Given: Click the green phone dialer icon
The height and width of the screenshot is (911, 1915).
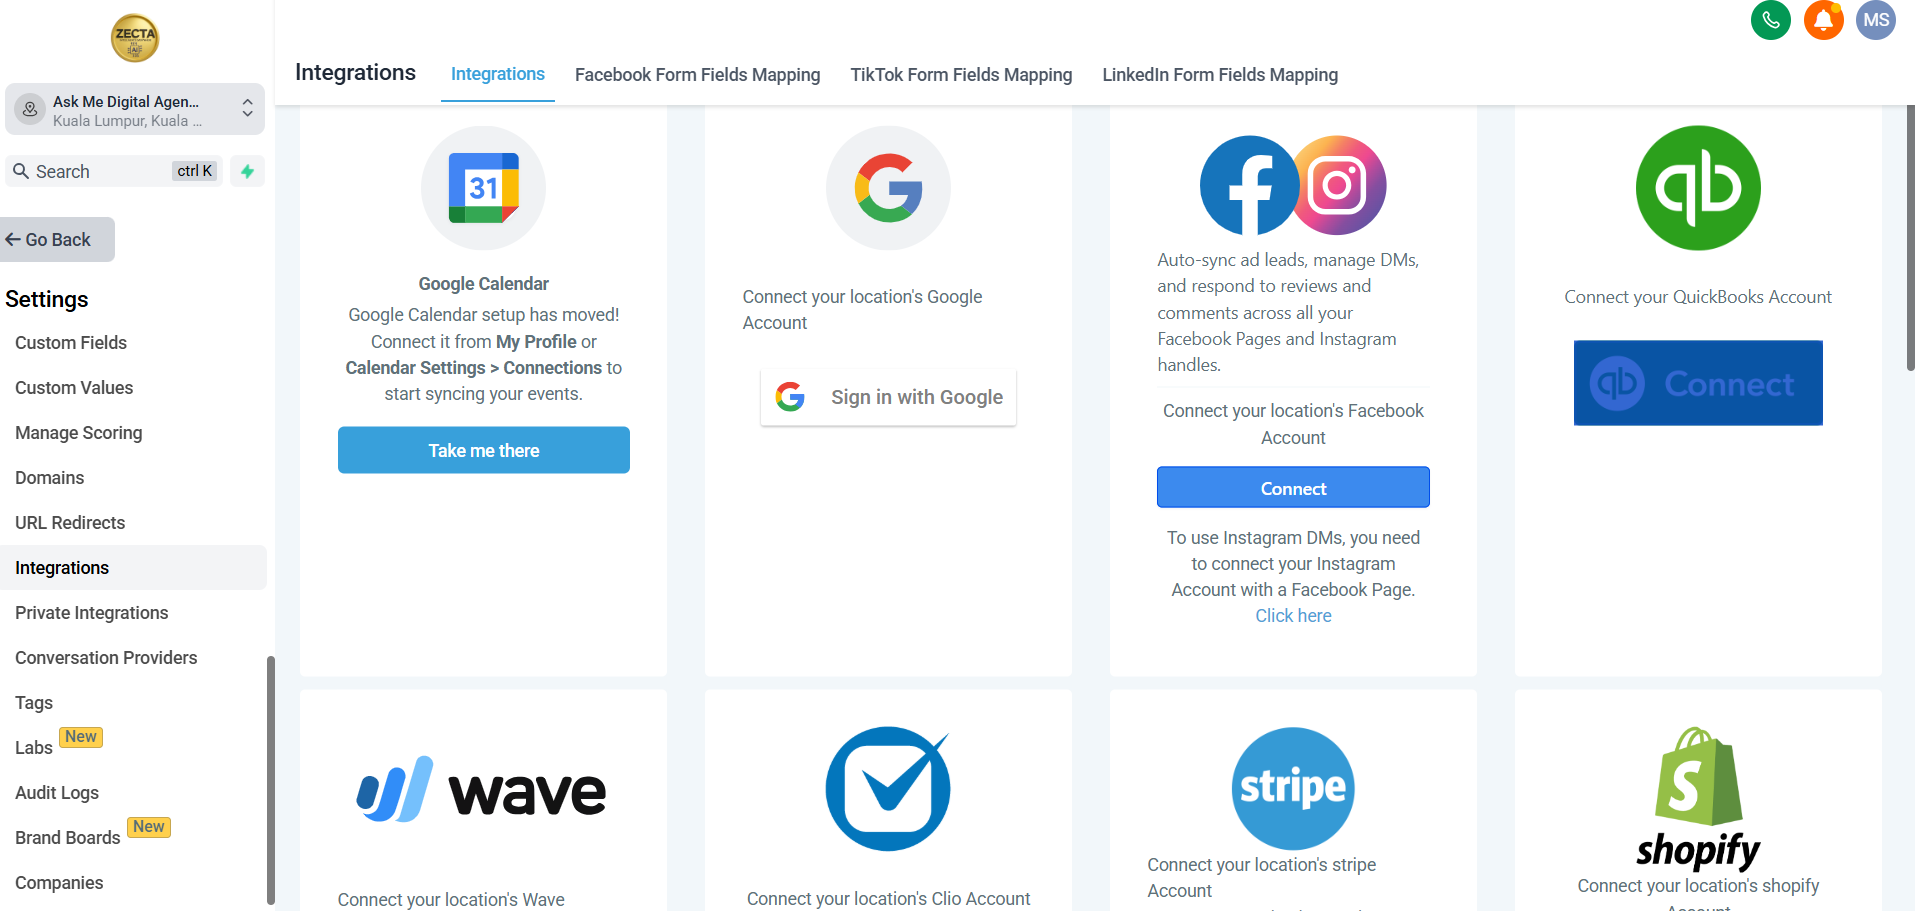Looking at the screenshot, I should [1770, 20].
